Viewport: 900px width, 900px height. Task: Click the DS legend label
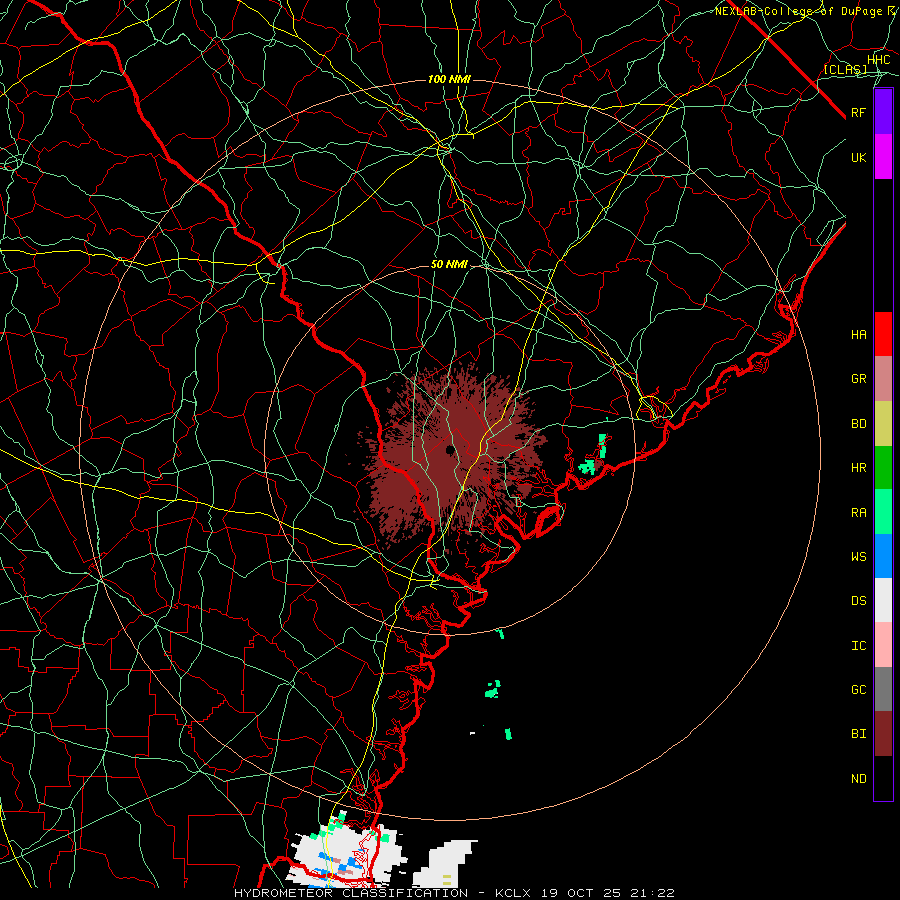858,601
